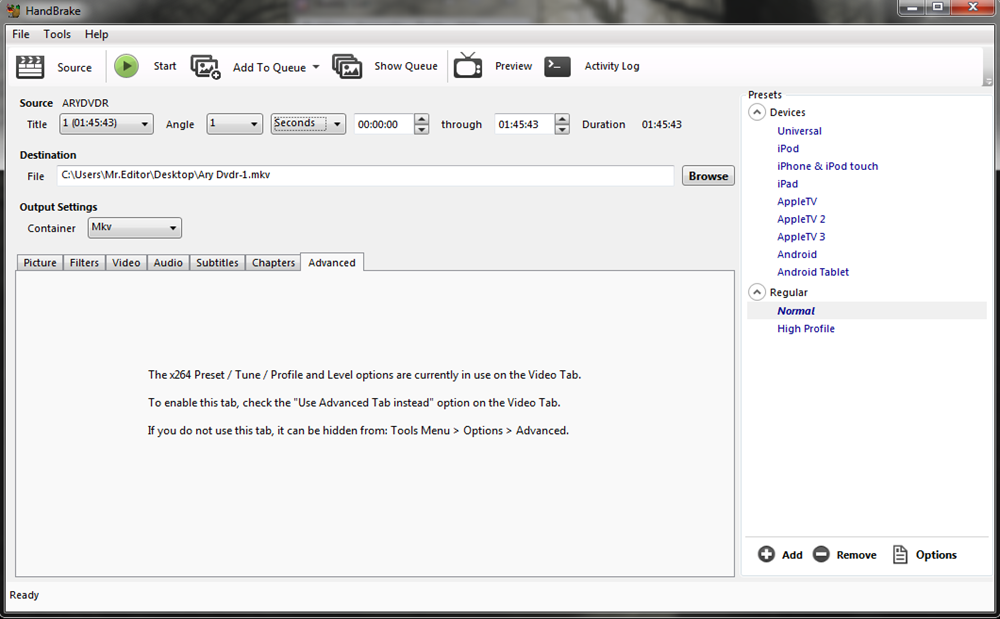This screenshot has height=619, width=1000.
Task: Click the HandBrake app icon in title bar
Action: (13, 11)
